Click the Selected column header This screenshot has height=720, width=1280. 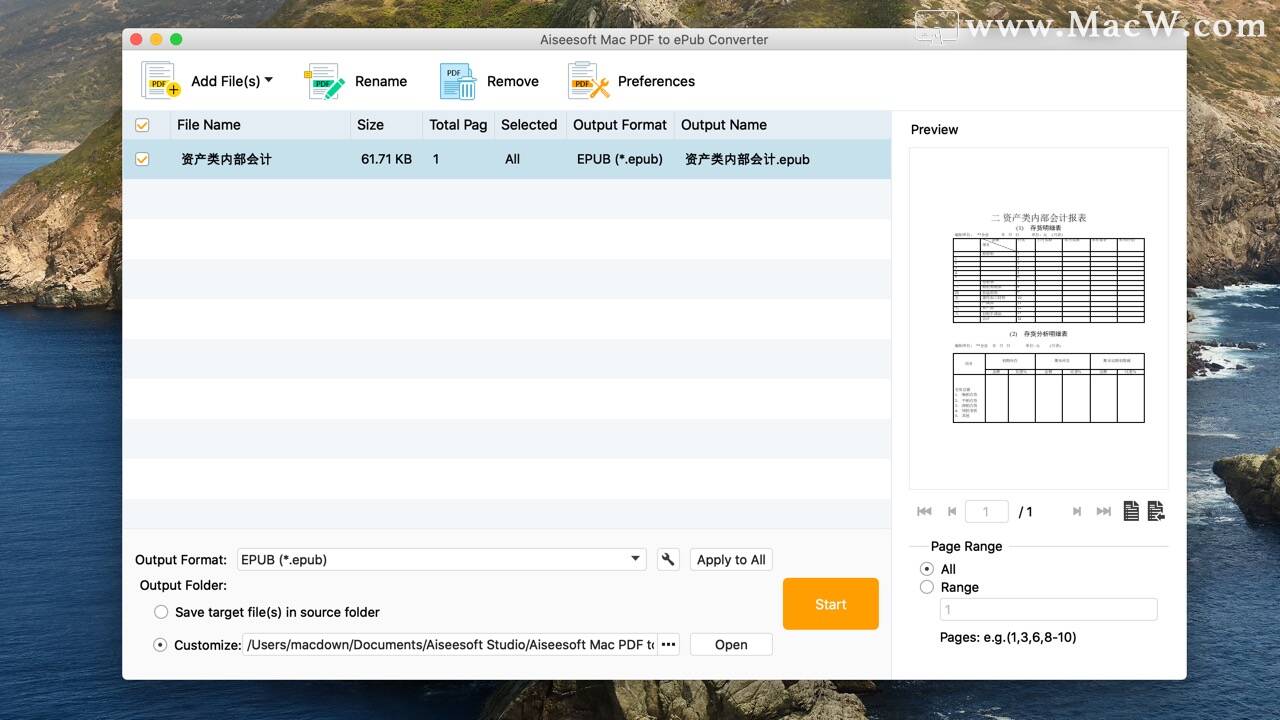[529, 125]
